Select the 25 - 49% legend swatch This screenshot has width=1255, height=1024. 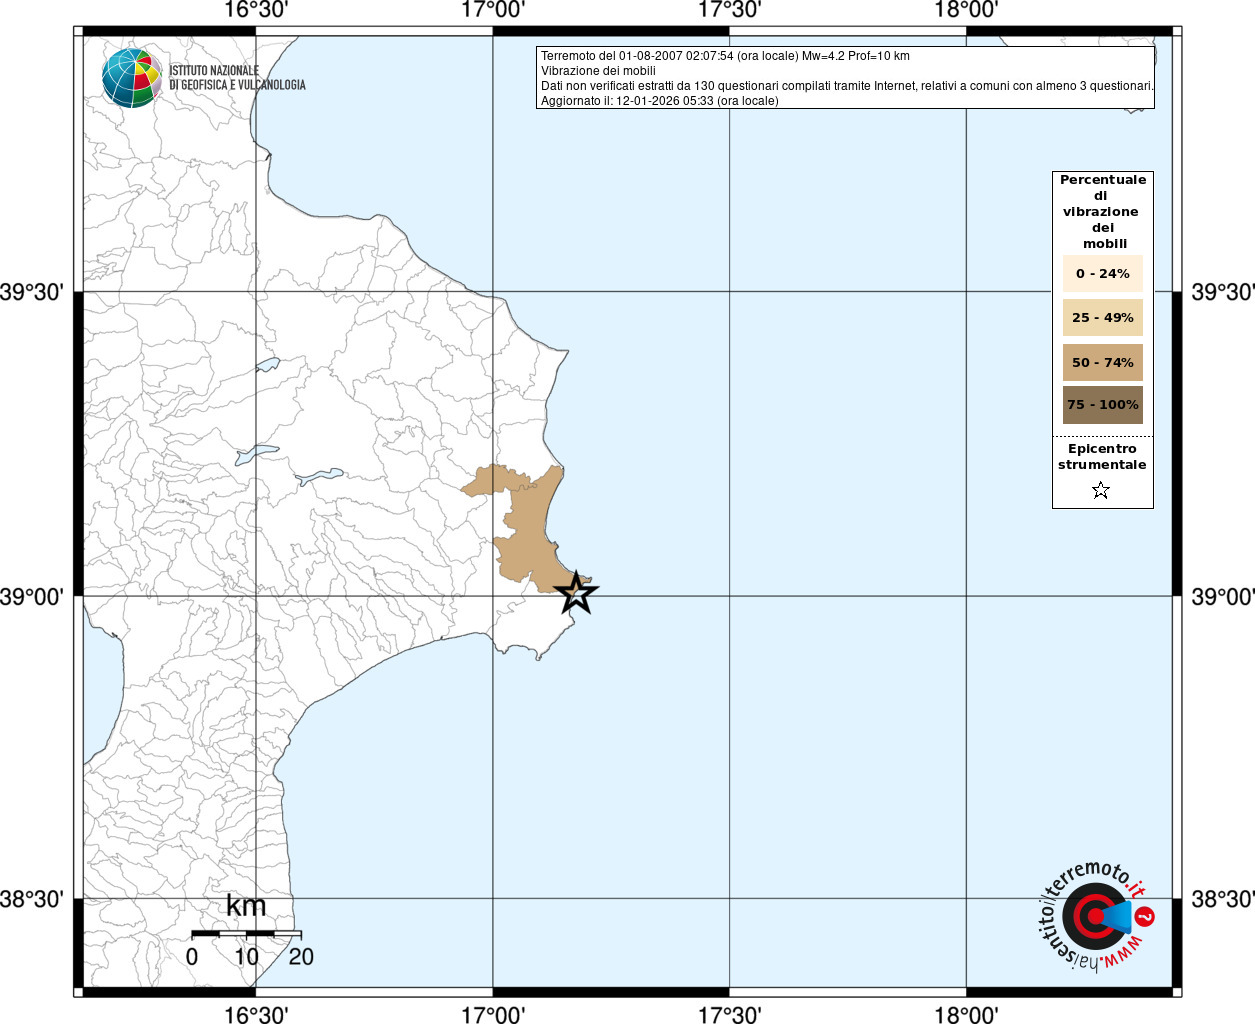pyautogui.click(x=1102, y=317)
